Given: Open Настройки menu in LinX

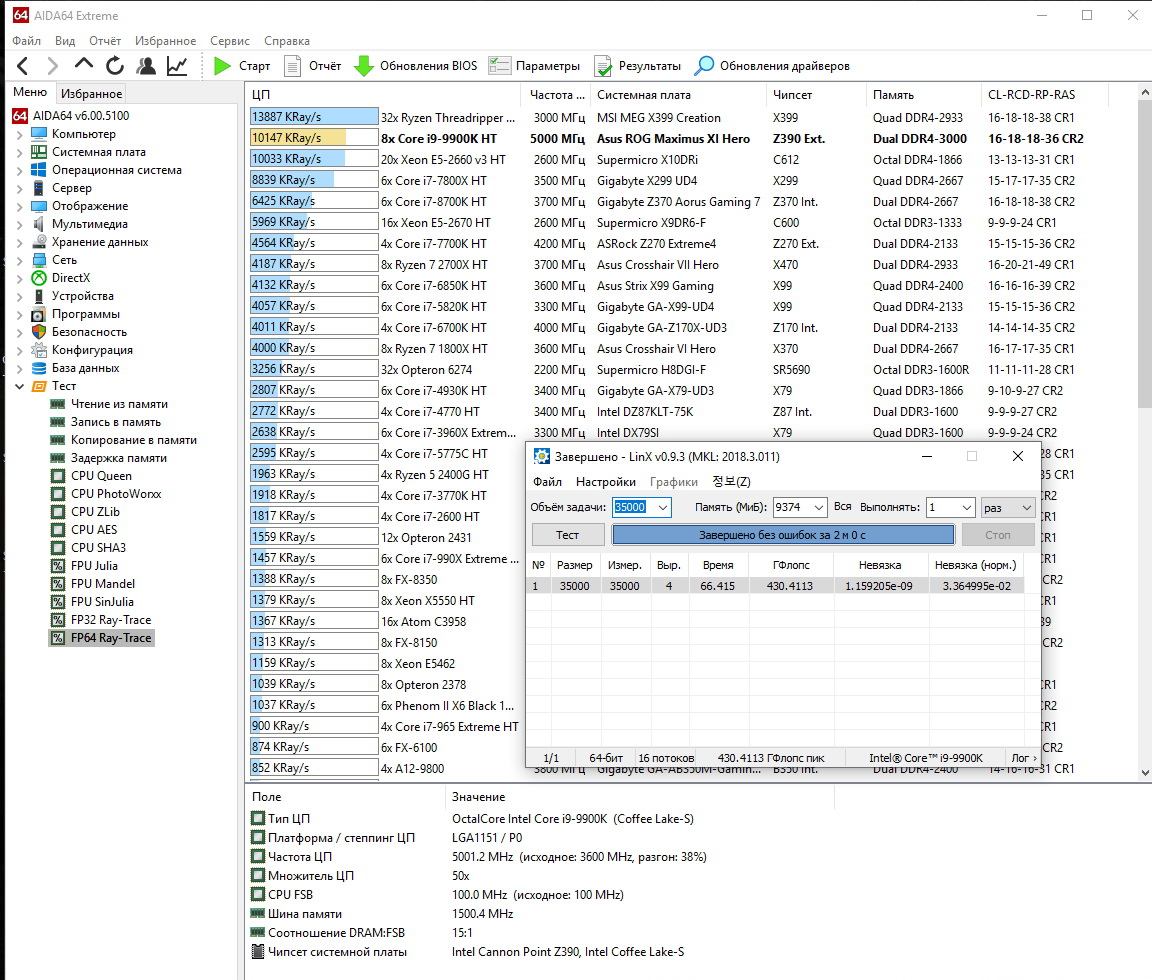Looking at the screenshot, I should pyautogui.click(x=605, y=482).
